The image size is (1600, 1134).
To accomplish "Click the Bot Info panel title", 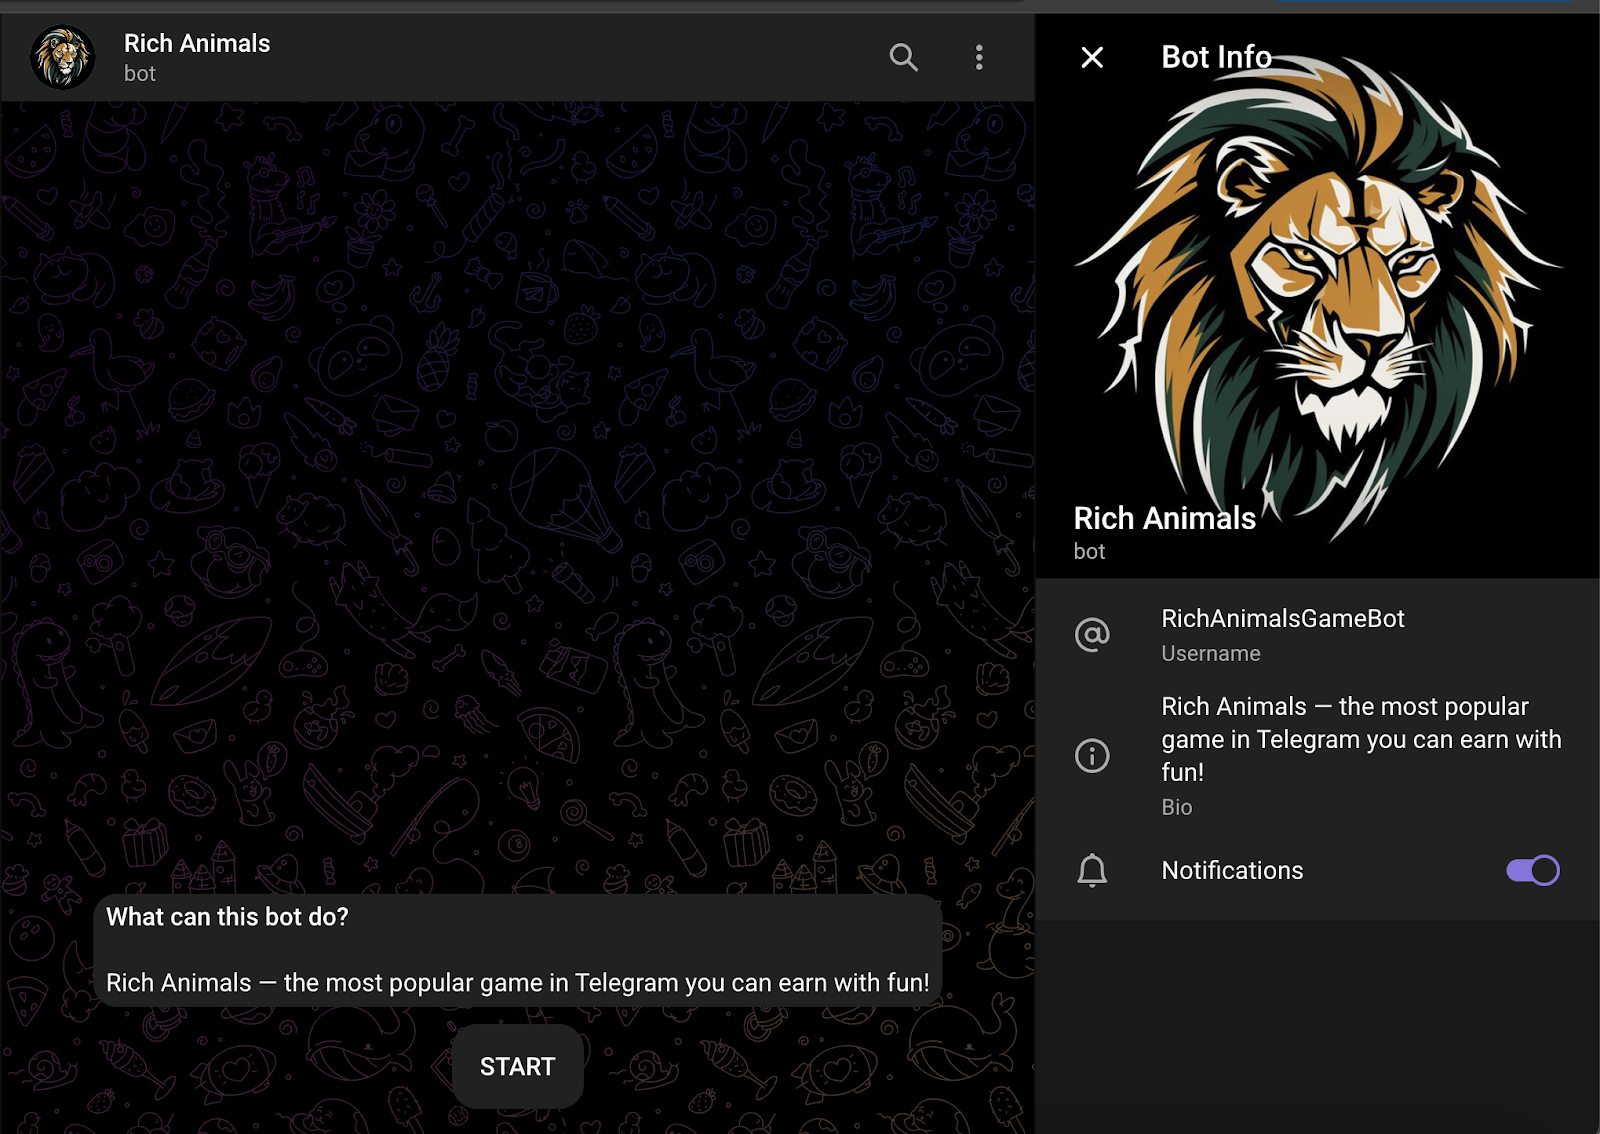I will [1216, 57].
